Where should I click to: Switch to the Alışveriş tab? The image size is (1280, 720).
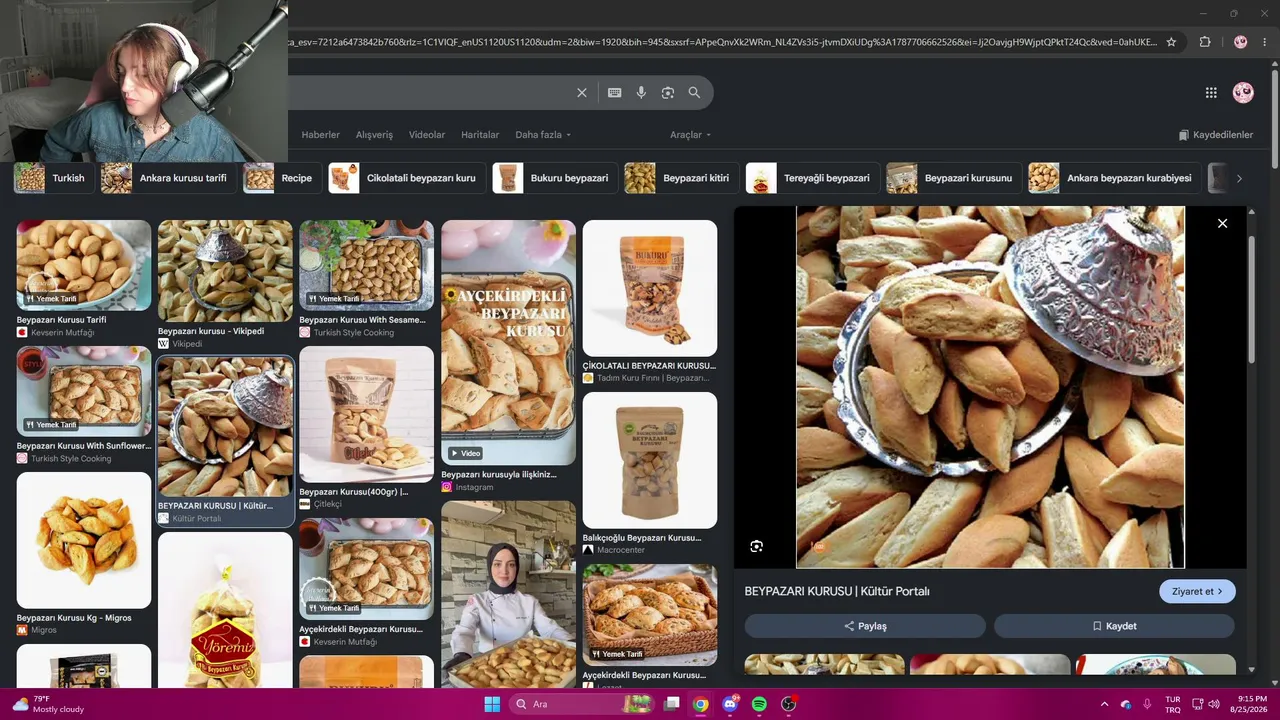click(375, 135)
